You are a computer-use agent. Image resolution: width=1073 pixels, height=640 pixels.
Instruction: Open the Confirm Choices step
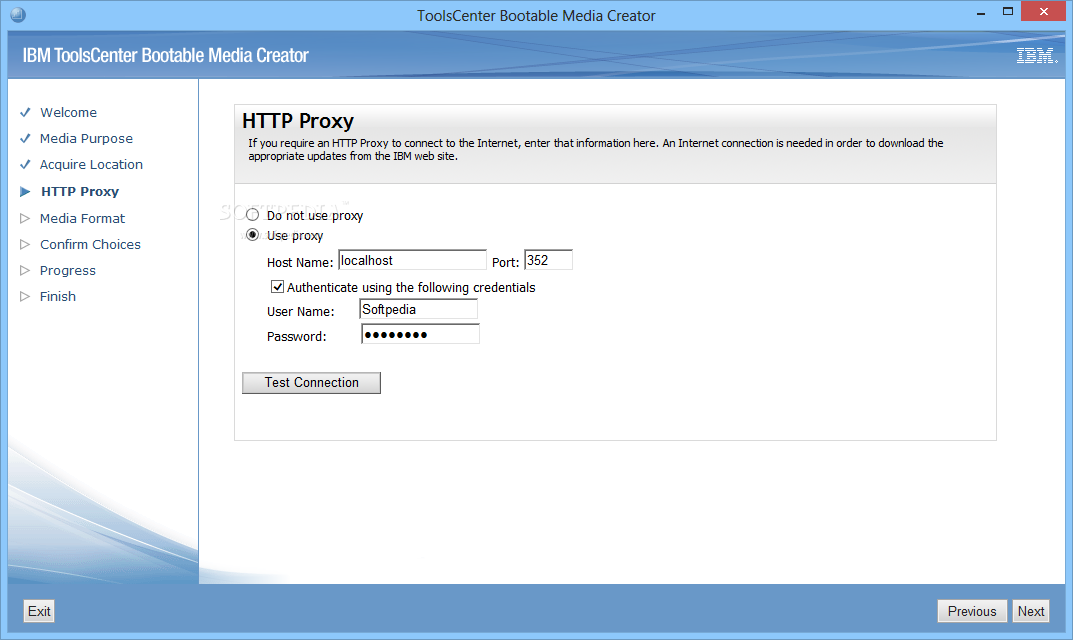pos(90,244)
